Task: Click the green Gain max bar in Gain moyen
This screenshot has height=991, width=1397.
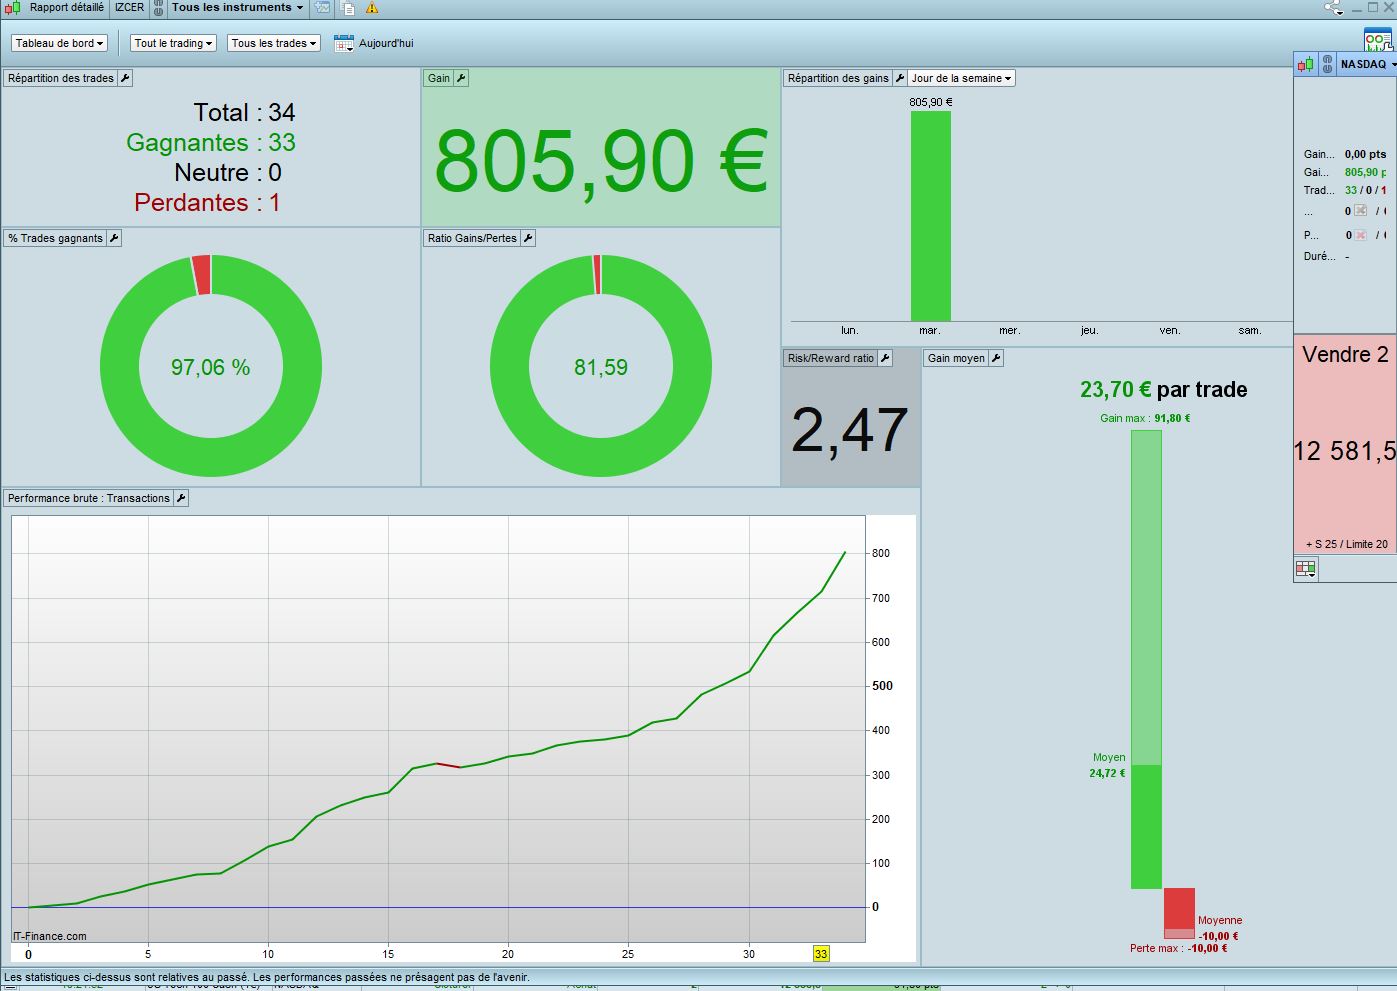Action: pos(1146,659)
